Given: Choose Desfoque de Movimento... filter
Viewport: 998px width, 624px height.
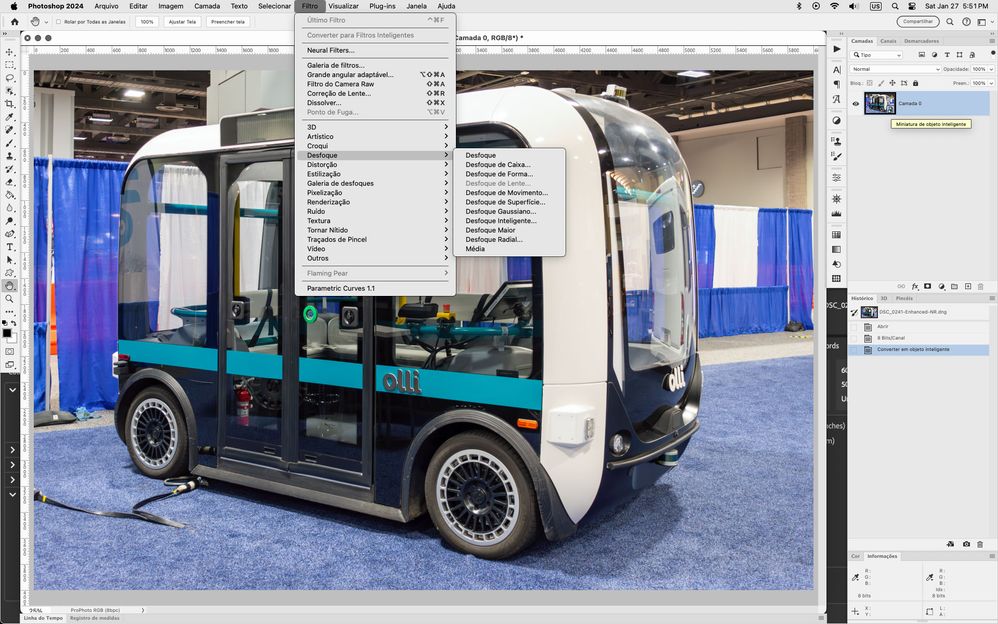Looking at the screenshot, I should [509, 193].
